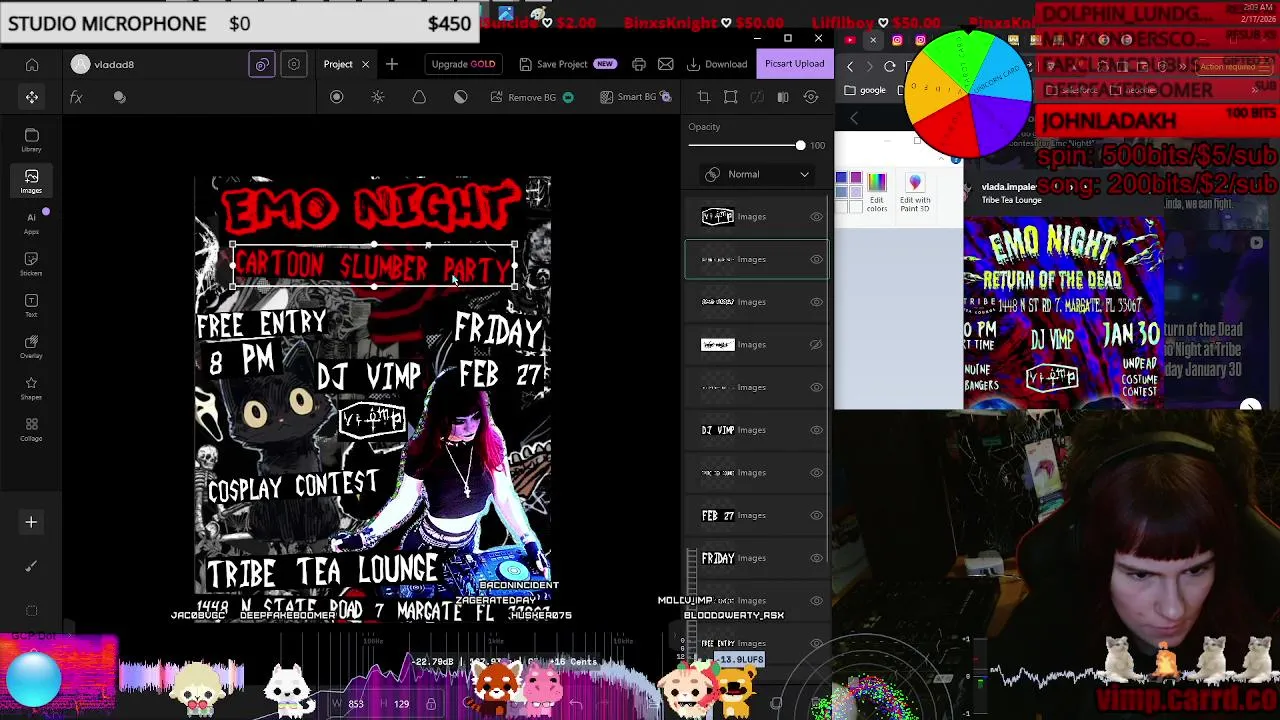This screenshot has width=1280, height=720.
Task: Select the Text tool in the sidebar
Action: [31, 305]
